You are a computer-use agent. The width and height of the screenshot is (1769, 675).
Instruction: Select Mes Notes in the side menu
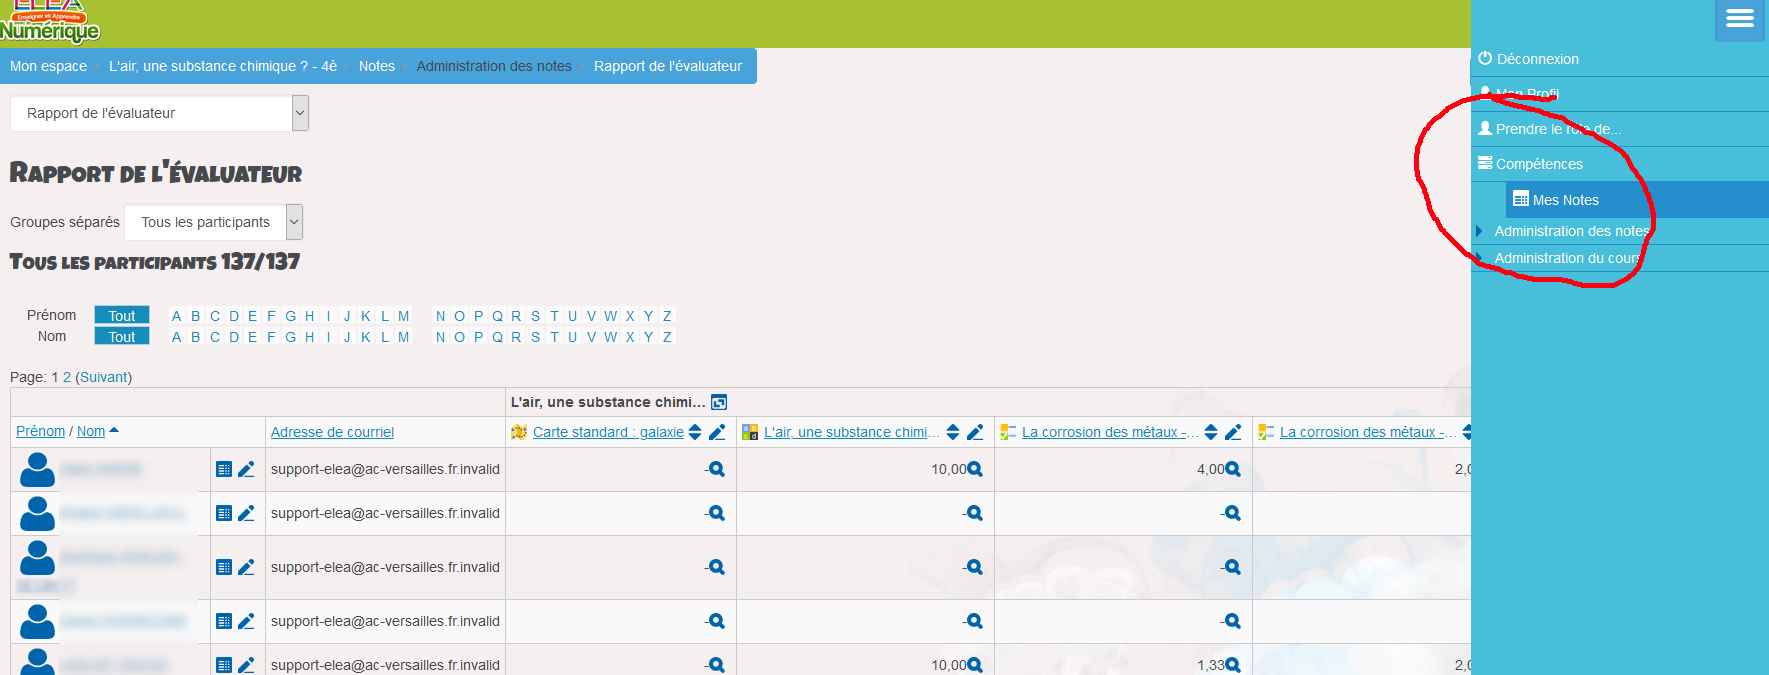1565,200
